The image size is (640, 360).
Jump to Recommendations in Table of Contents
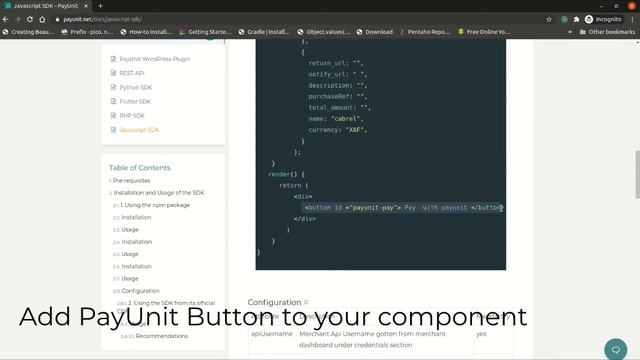click(x=162, y=336)
